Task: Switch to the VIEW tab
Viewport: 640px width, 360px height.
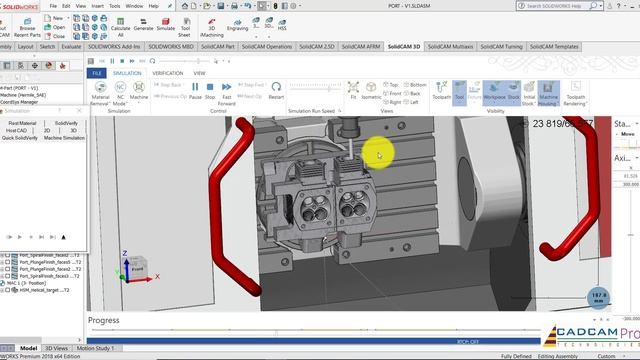Action: [x=199, y=73]
